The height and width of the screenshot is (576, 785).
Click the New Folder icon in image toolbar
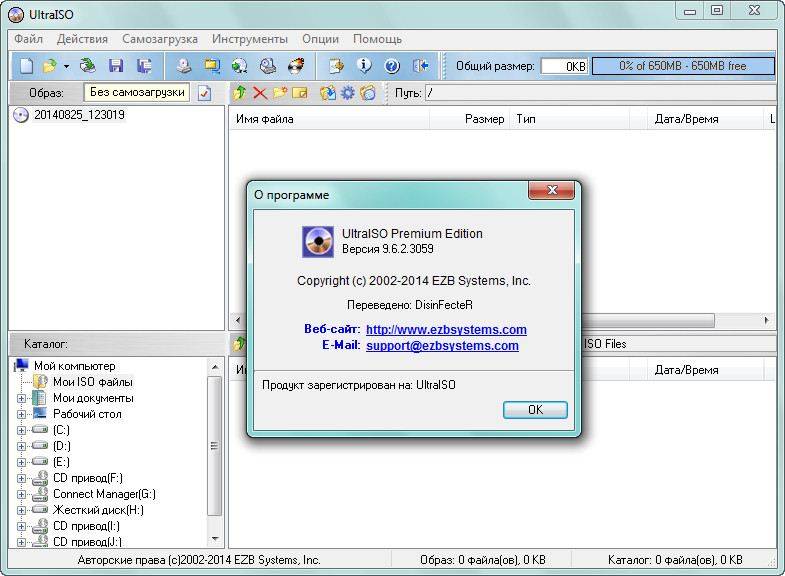[280, 93]
